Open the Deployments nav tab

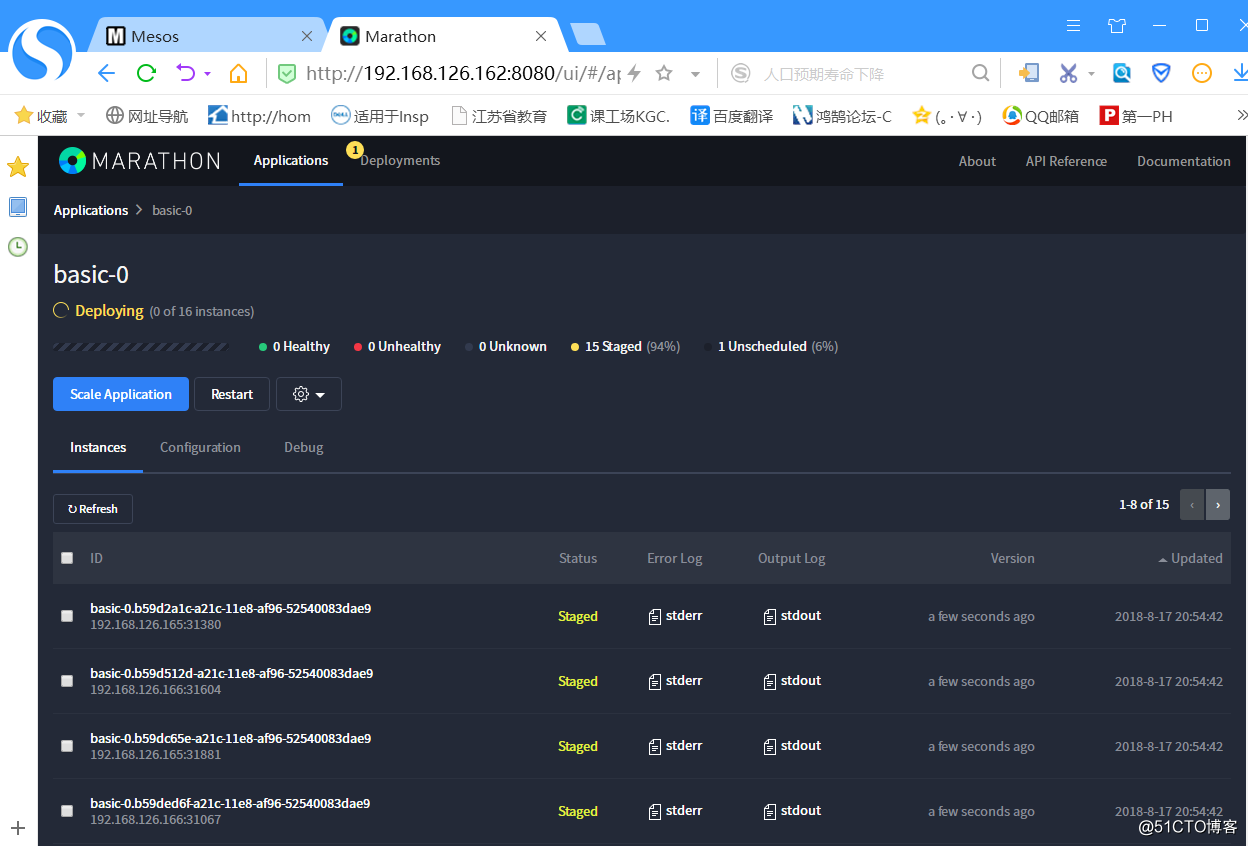[400, 161]
